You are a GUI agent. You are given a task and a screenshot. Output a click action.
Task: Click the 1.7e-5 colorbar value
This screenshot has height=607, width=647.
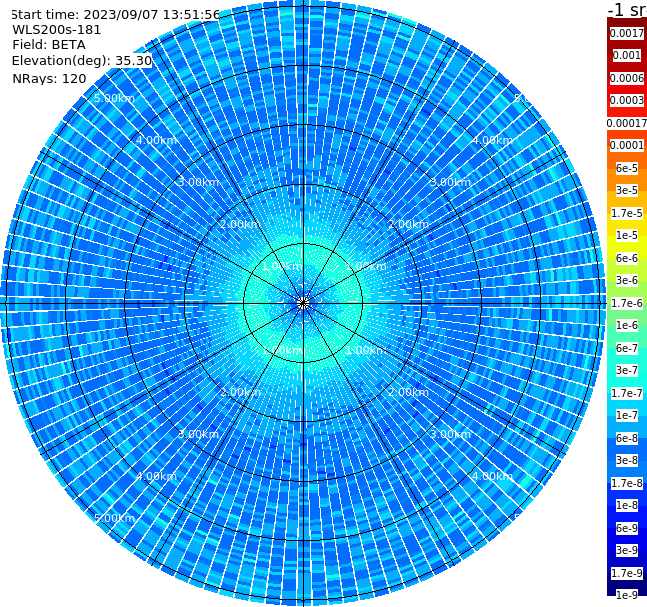(627, 213)
